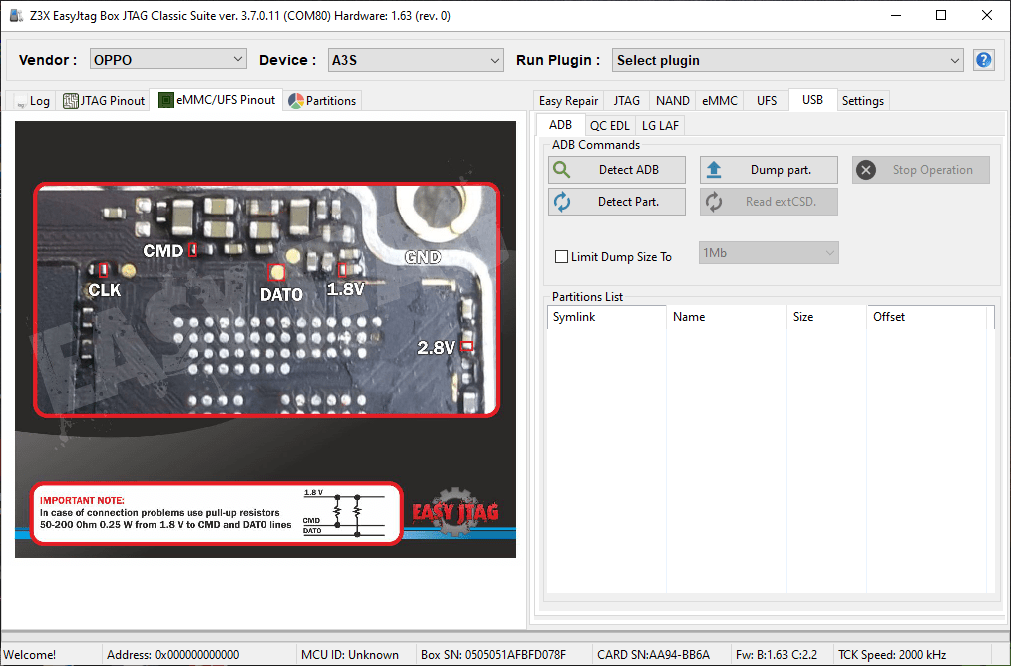Screen dimensions: 1011x666
Task: Click the Welcome! status bar text
Action: pos(30,654)
